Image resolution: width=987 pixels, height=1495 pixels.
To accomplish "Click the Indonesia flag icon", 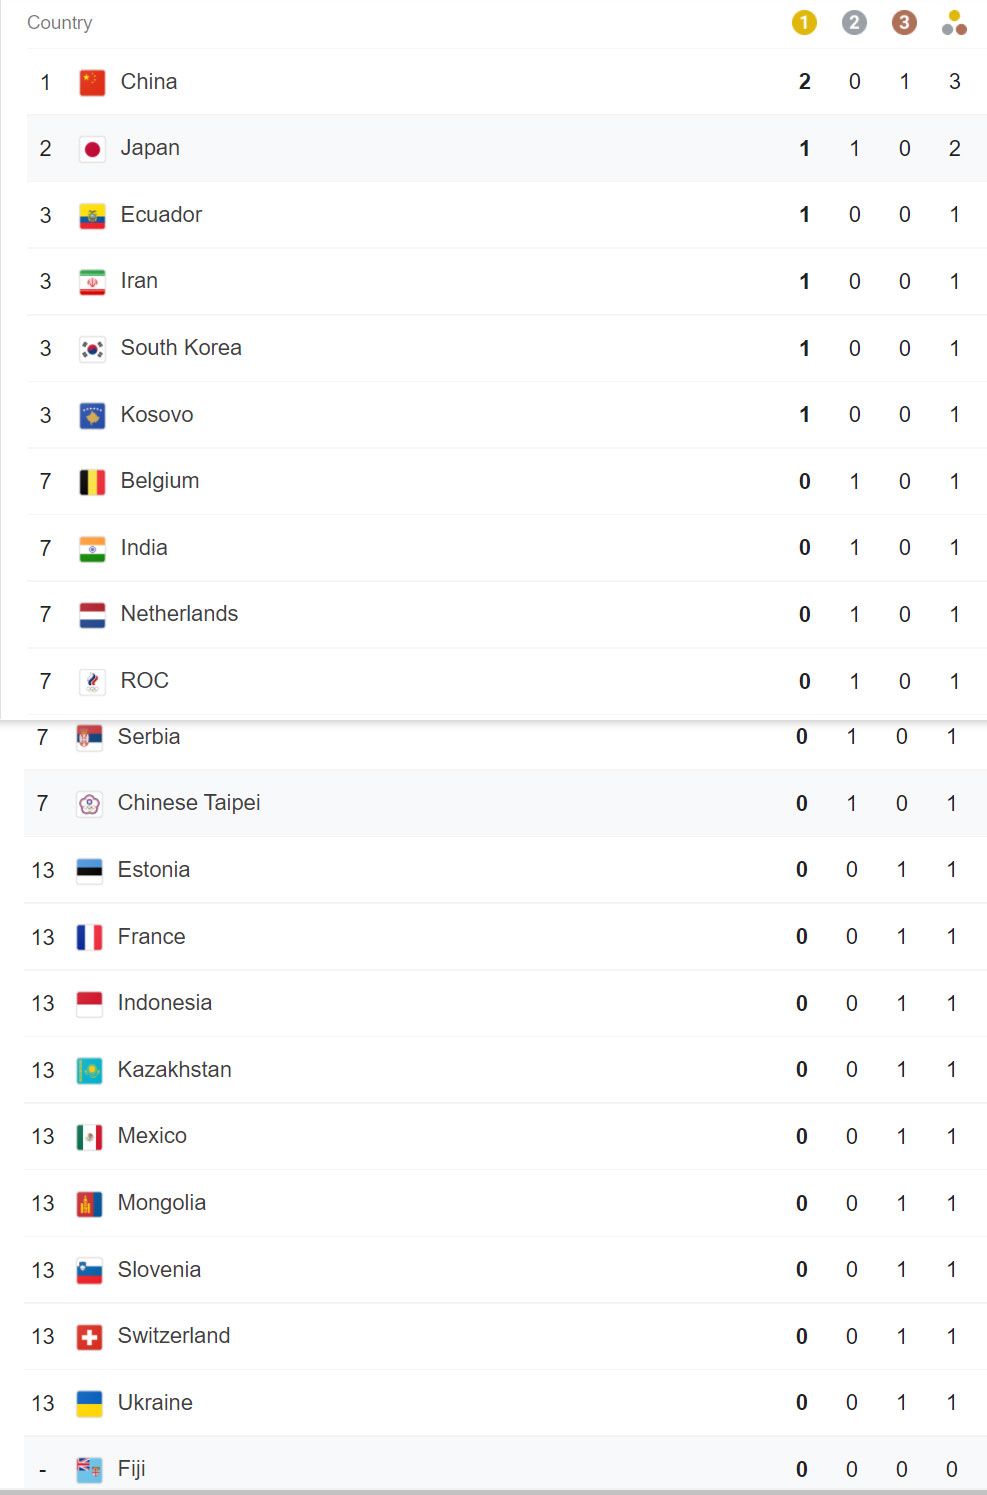I will (x=89, y=1004).
